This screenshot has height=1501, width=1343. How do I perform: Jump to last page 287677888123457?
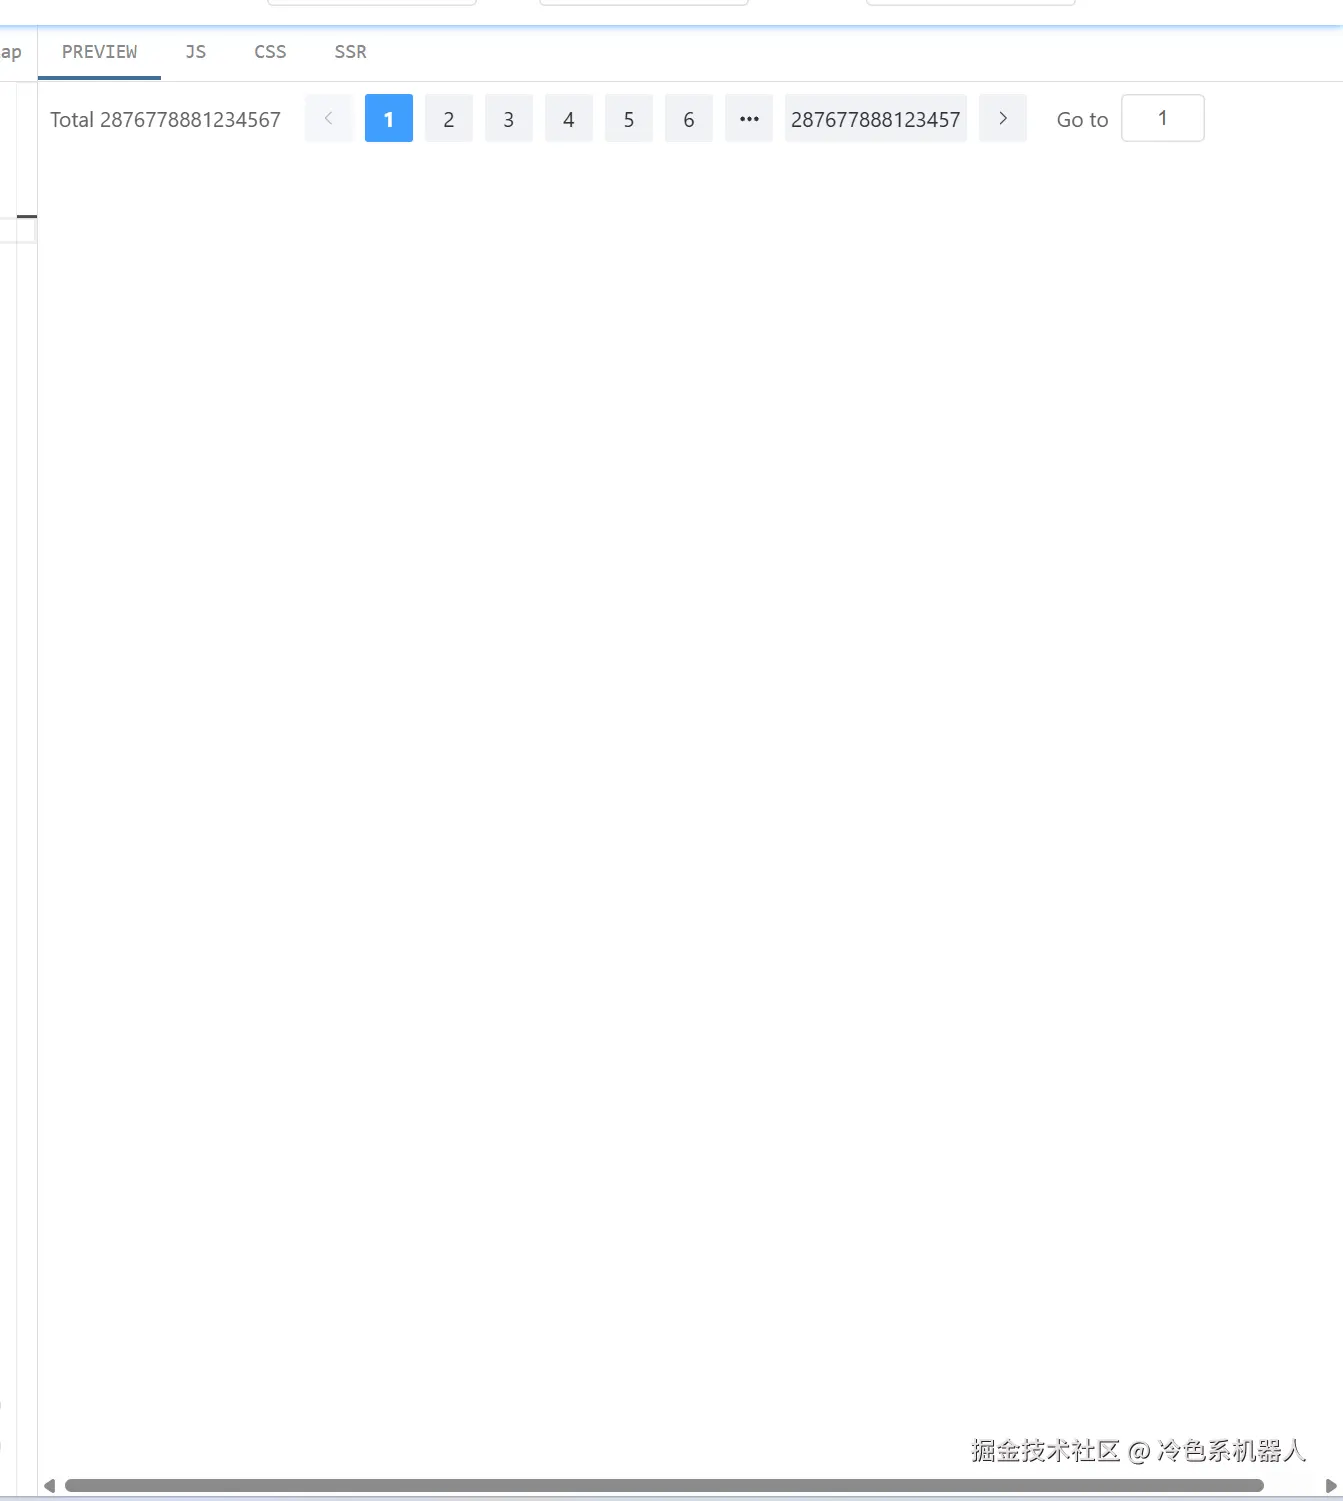click(875, 119)
